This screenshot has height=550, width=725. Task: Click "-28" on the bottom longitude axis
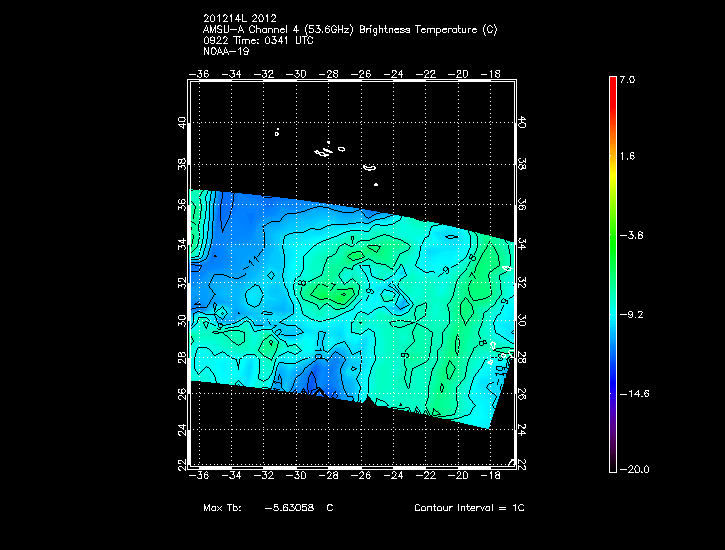point(328,476)
